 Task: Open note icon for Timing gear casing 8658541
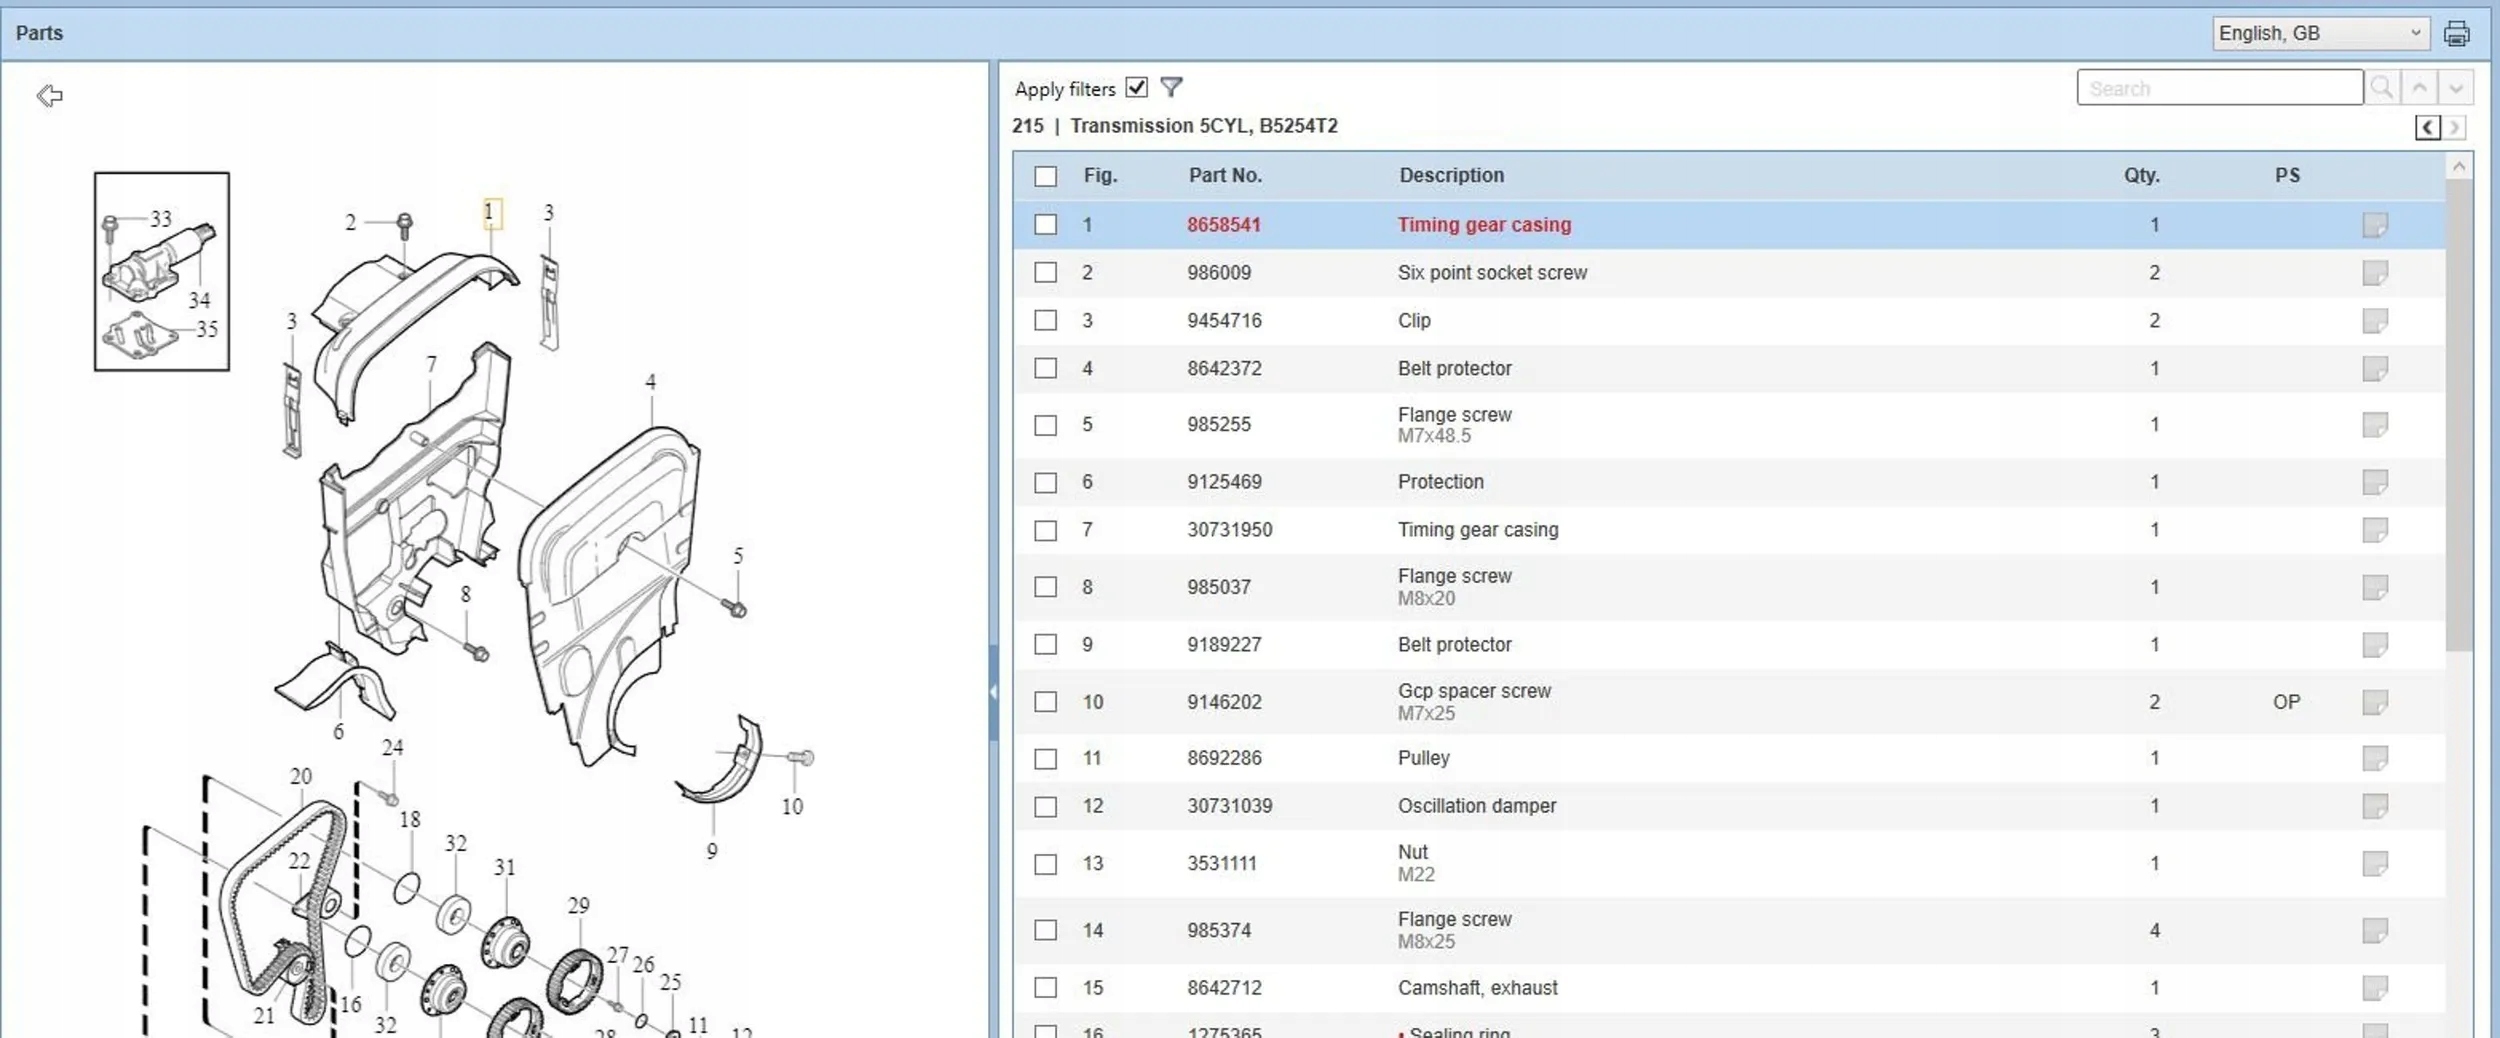tap(2375, 225)
